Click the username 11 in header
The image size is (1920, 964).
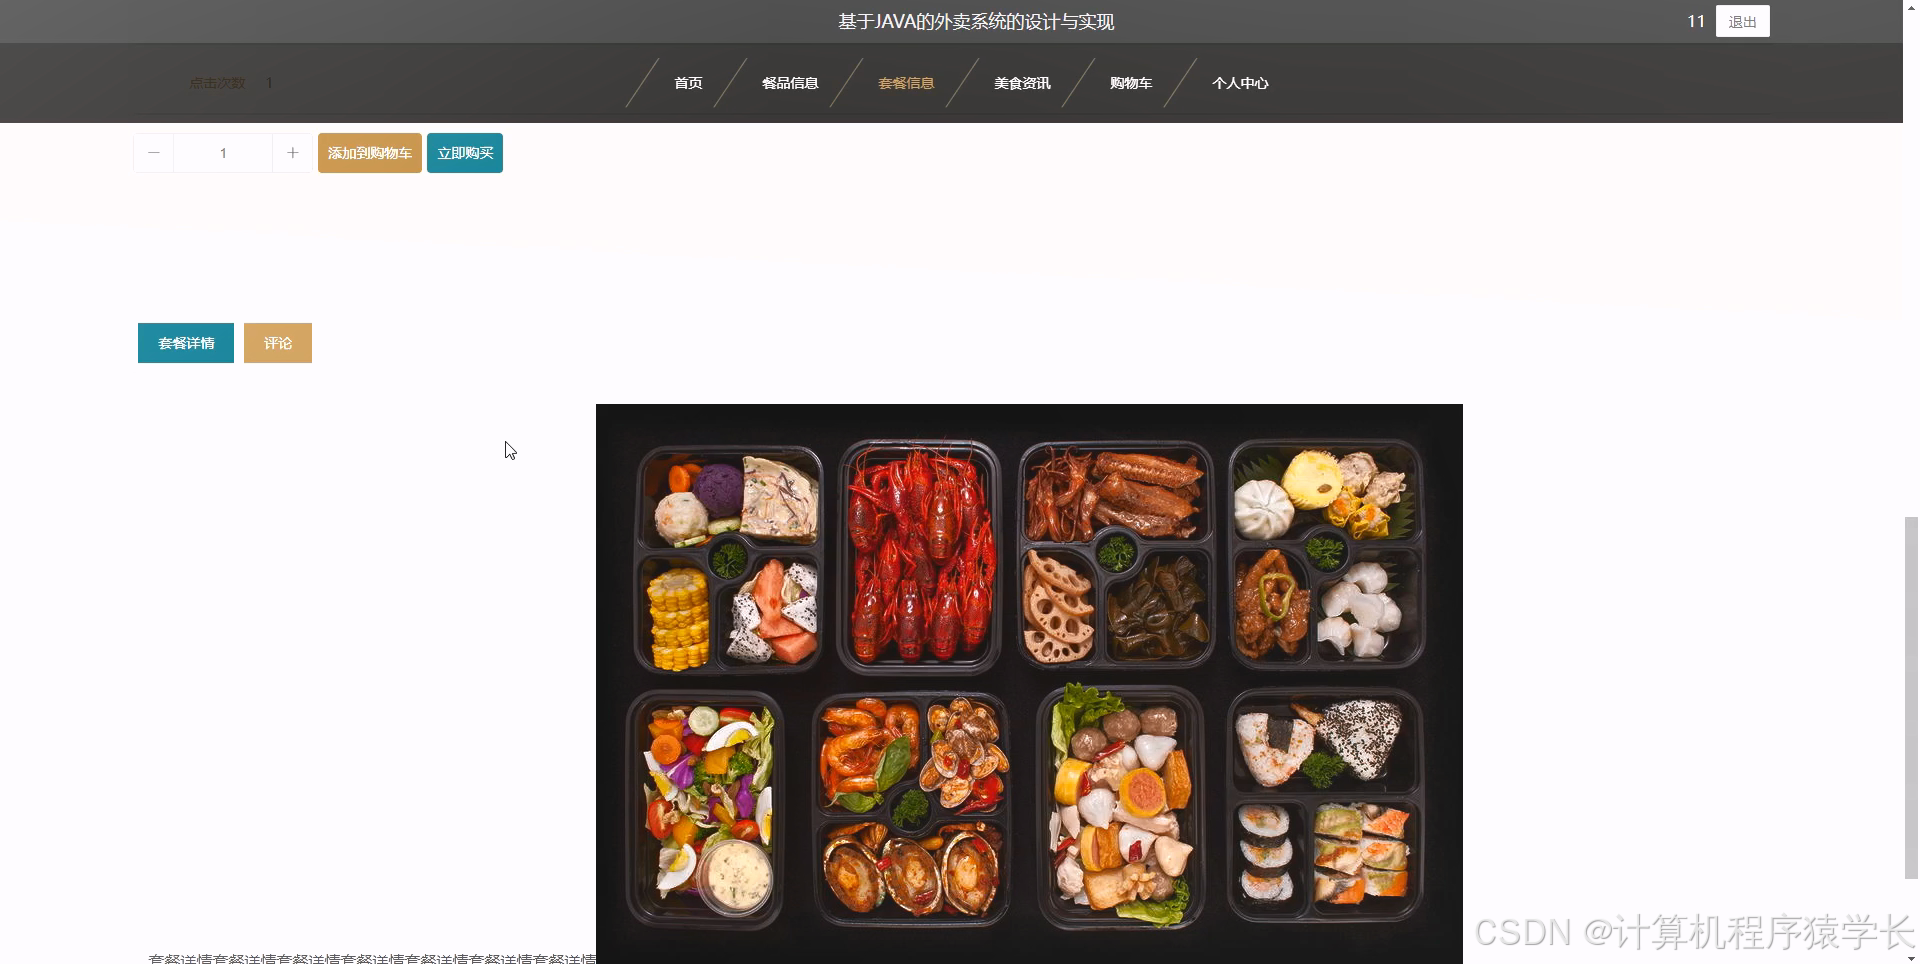pos(1696,21)
